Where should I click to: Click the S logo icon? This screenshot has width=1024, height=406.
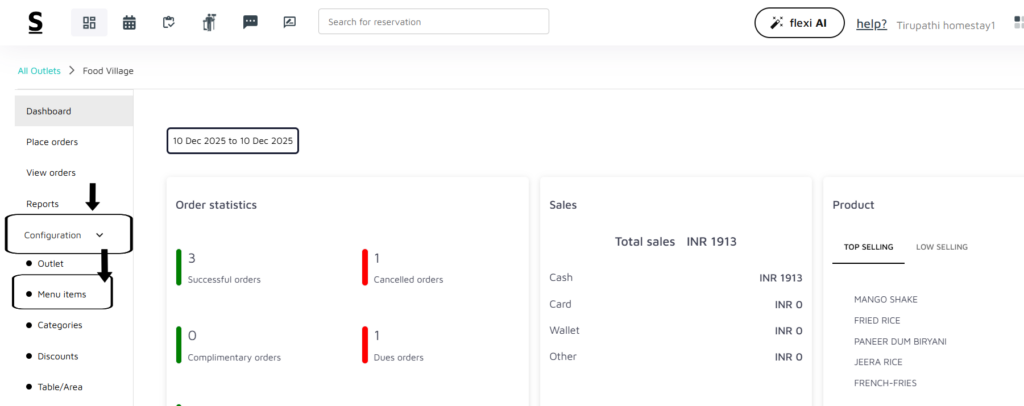[x=36, y=22]
